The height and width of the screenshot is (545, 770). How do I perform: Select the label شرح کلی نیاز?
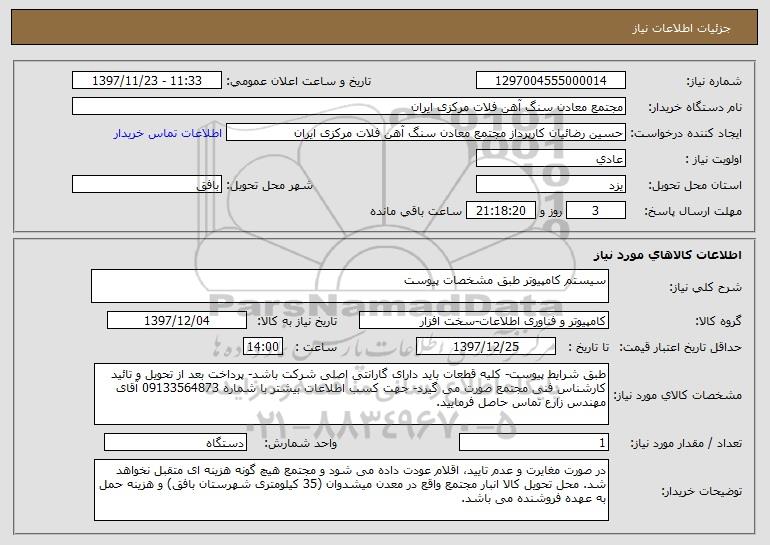706,288
